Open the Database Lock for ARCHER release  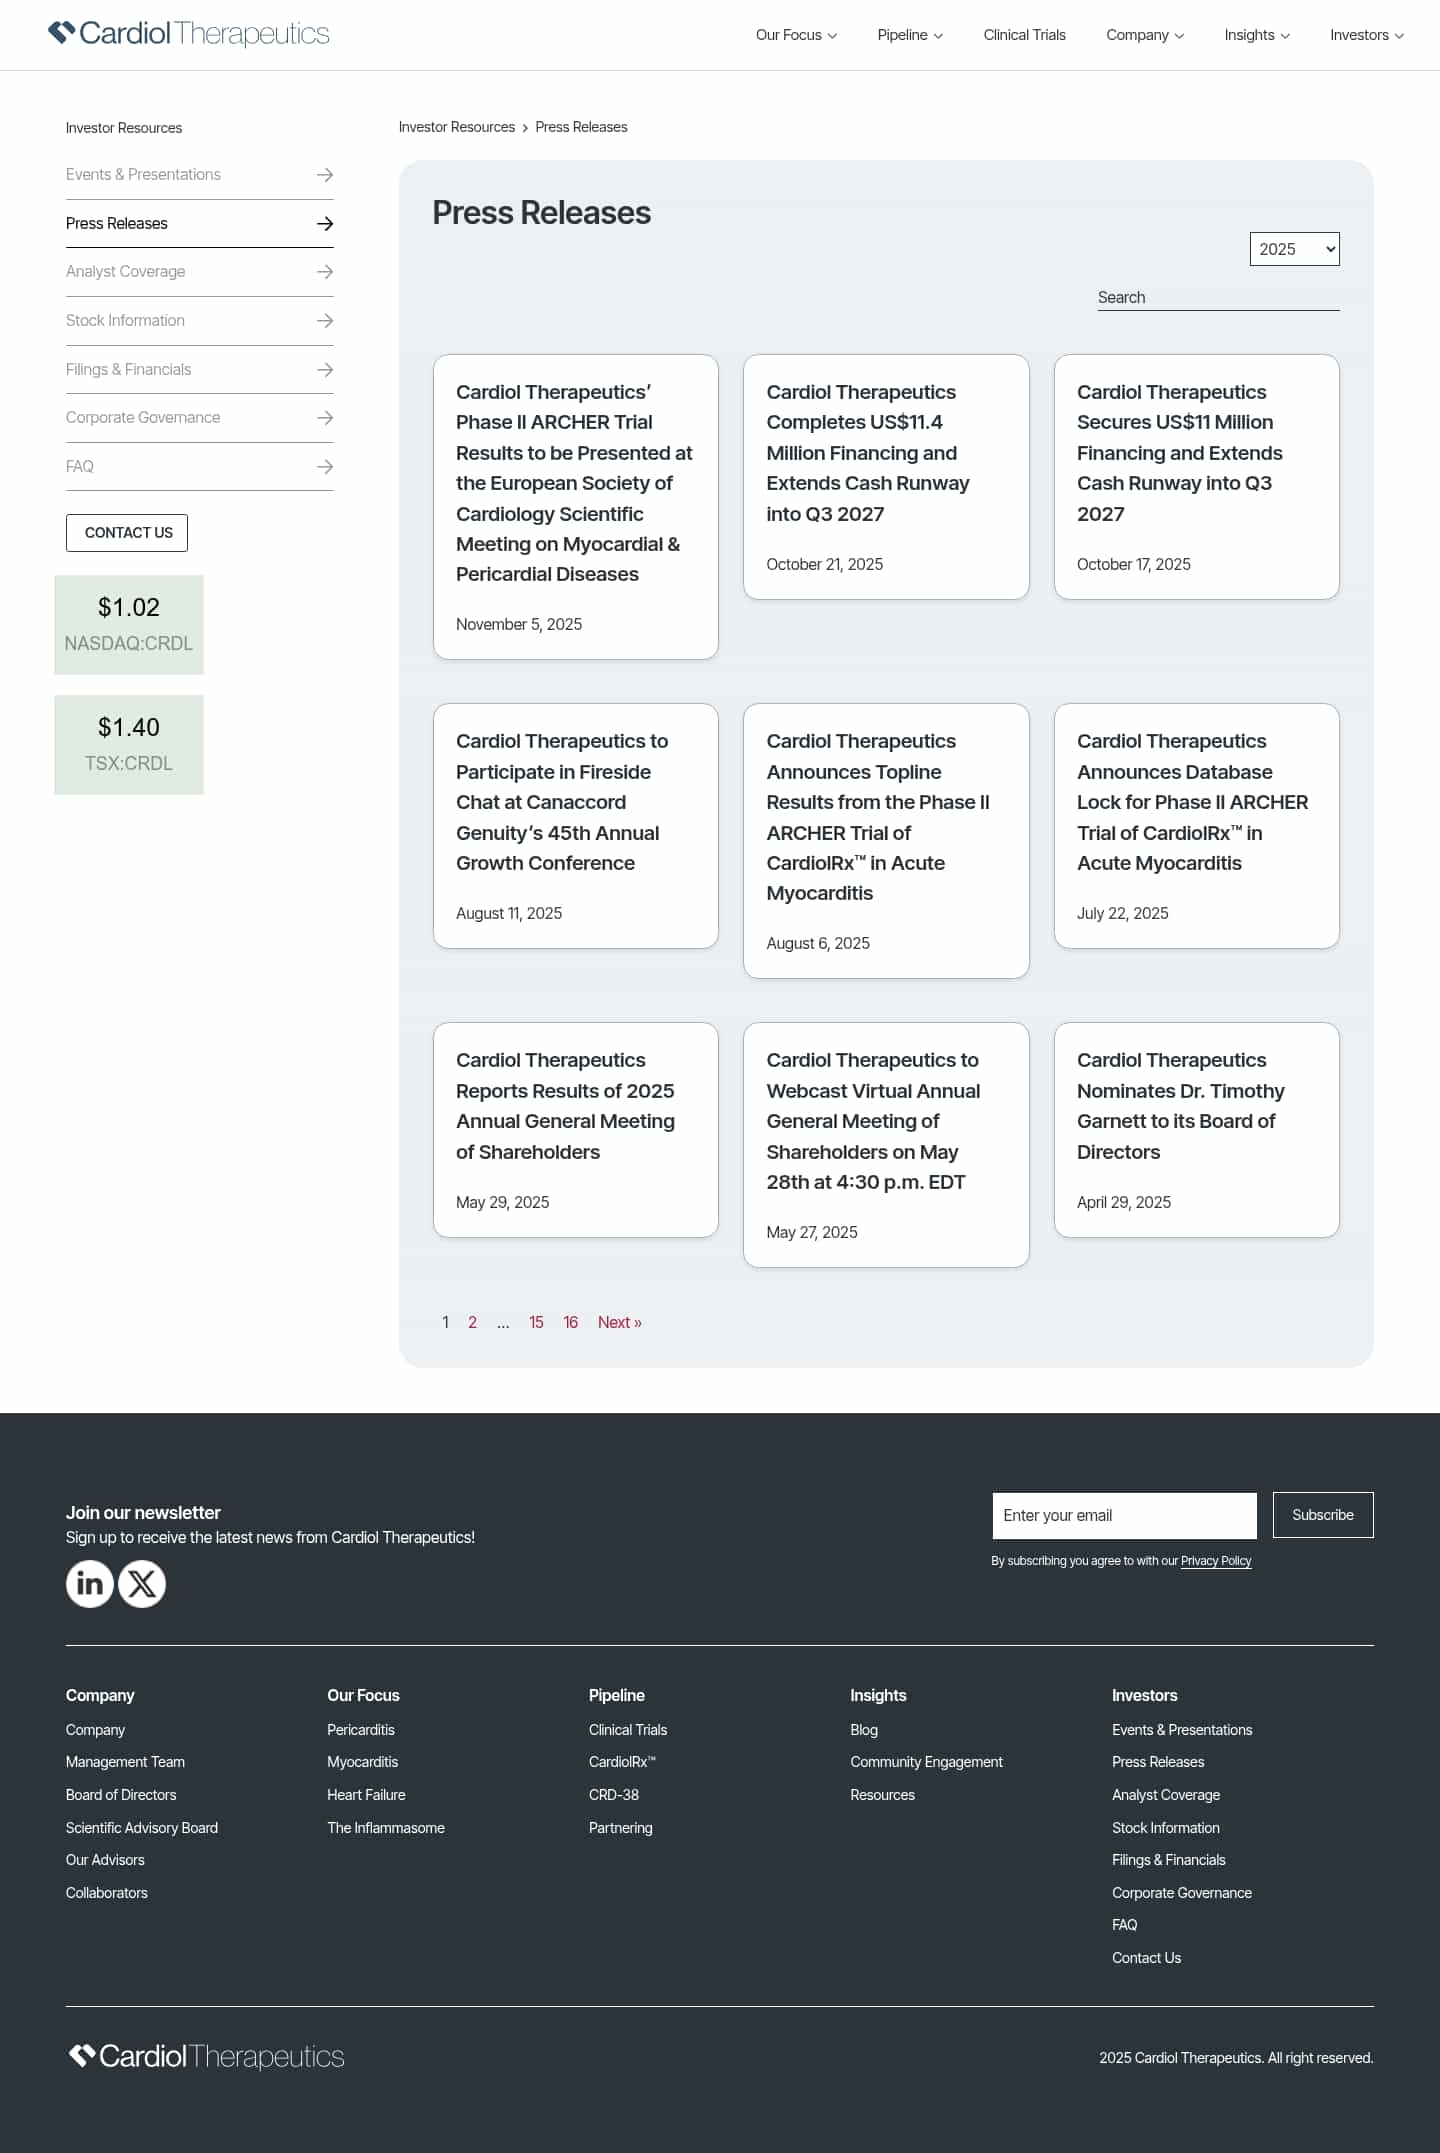(x=1197, y=826)
